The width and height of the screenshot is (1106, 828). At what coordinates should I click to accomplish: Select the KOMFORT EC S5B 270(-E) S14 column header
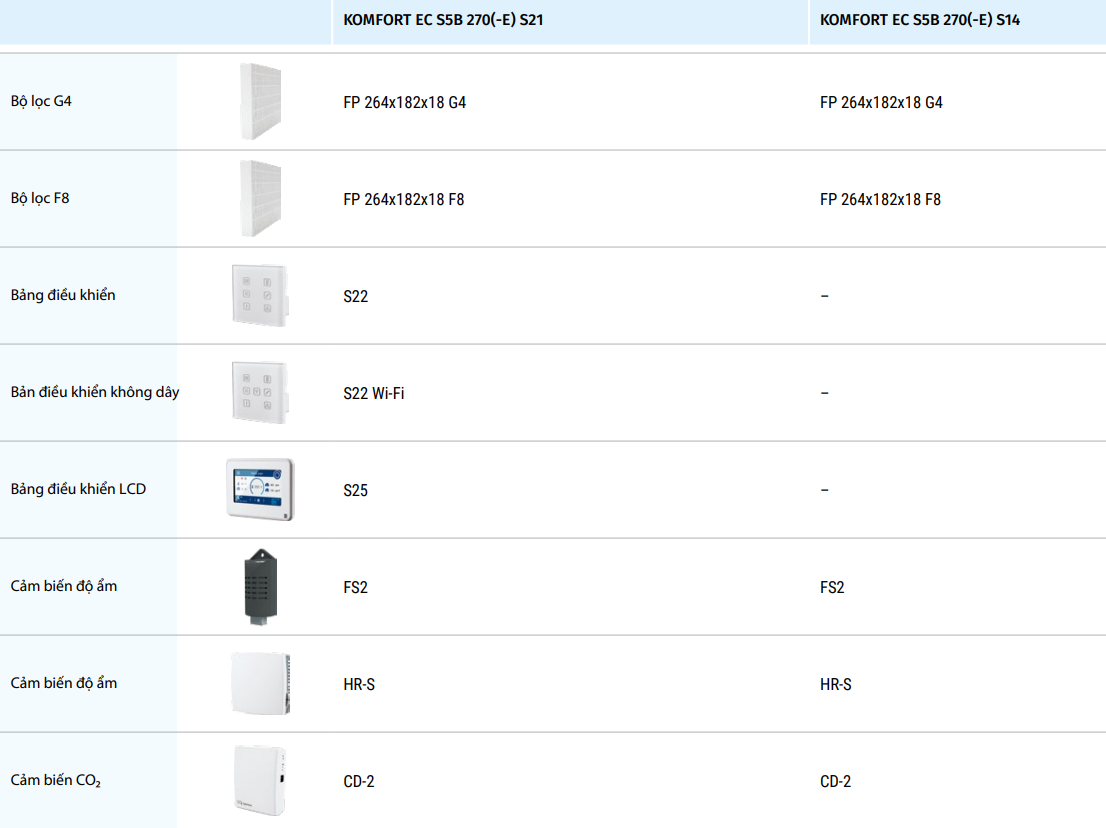click(919, 20)
